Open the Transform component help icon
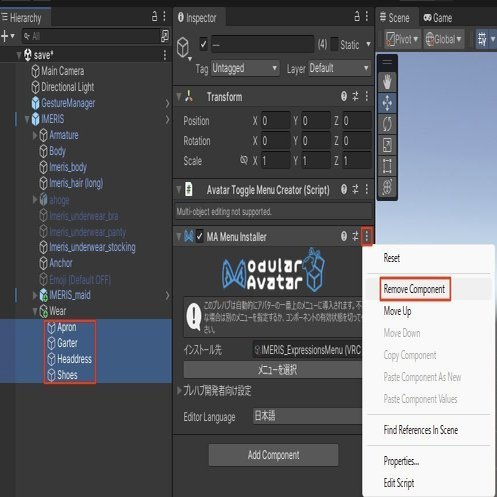 coord(344,97)
